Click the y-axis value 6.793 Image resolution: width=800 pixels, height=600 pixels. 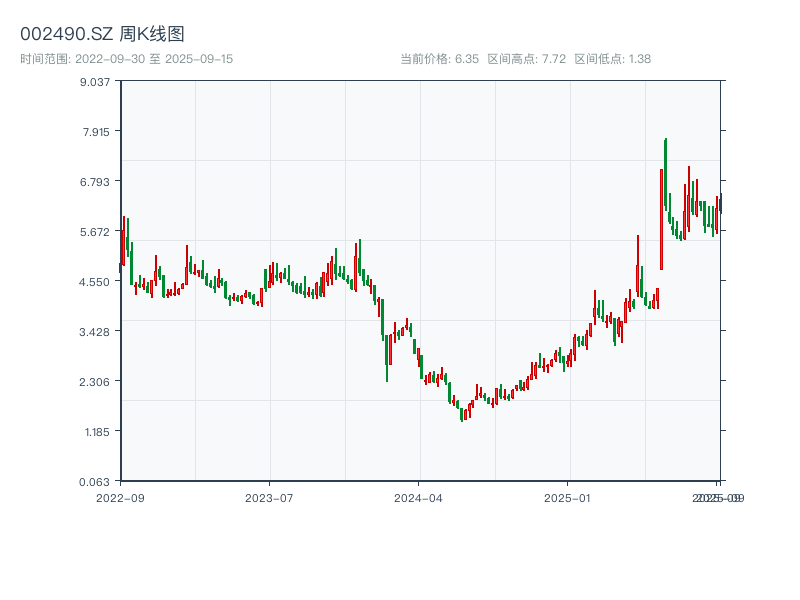[x=95, y=182]
